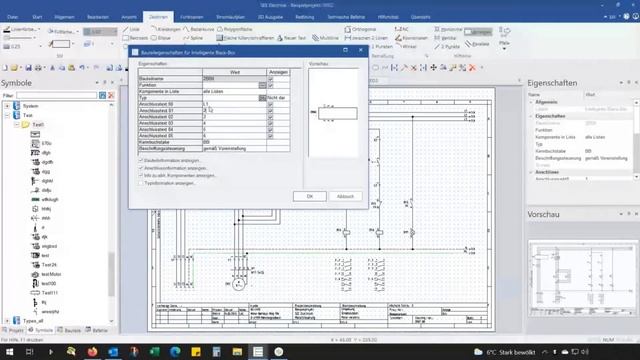Click the new document icon in quick toolbar
Image resolution: width=640 pixels, height=360 pixels.
point(5,68)
